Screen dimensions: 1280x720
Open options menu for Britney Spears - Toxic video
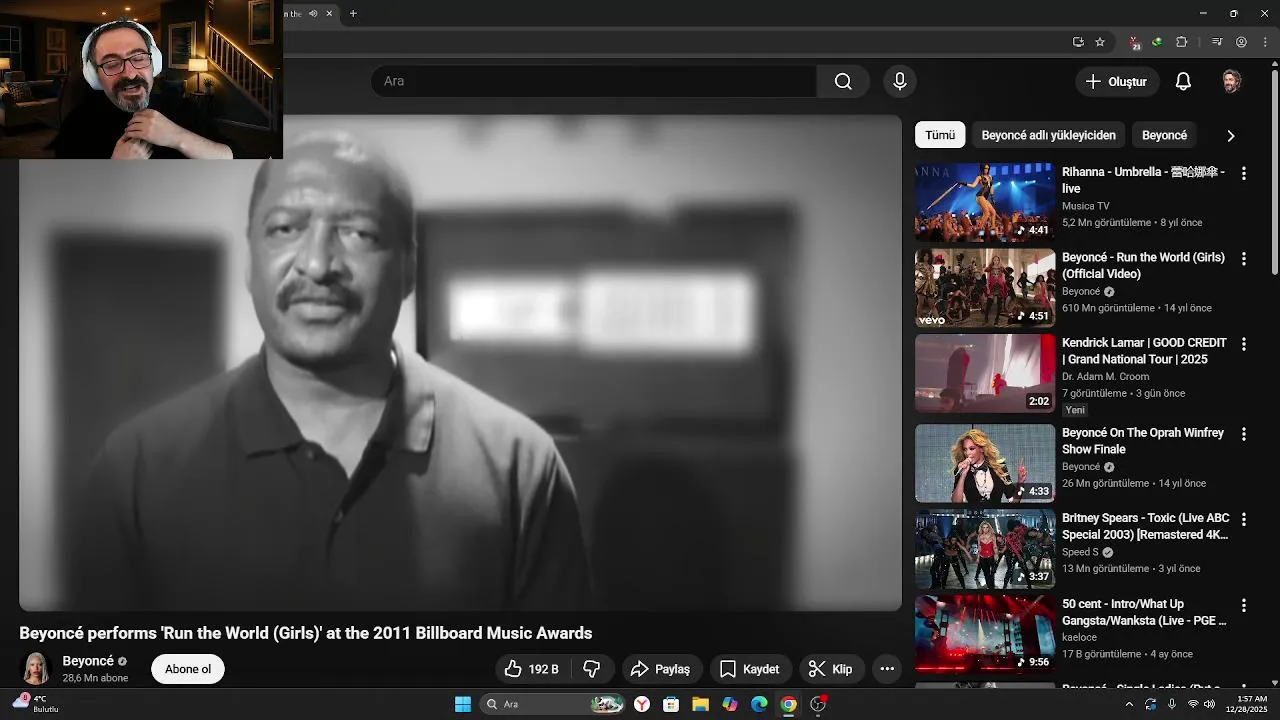1244,520
